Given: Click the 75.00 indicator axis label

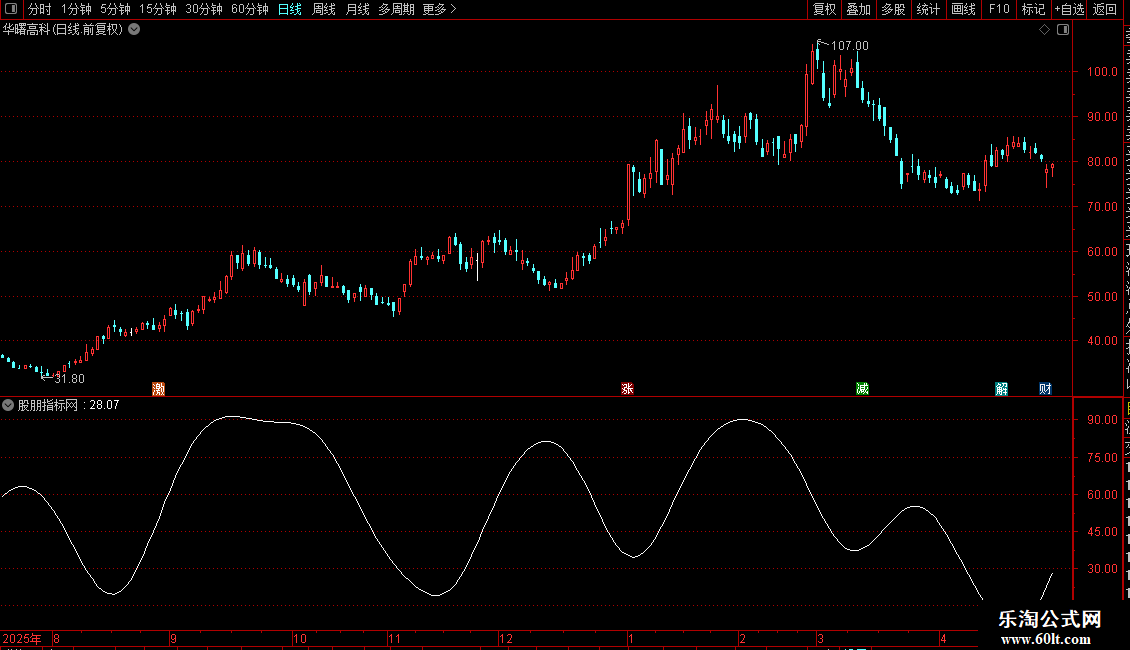Looking at the screenshot, I should (1103, 458).
